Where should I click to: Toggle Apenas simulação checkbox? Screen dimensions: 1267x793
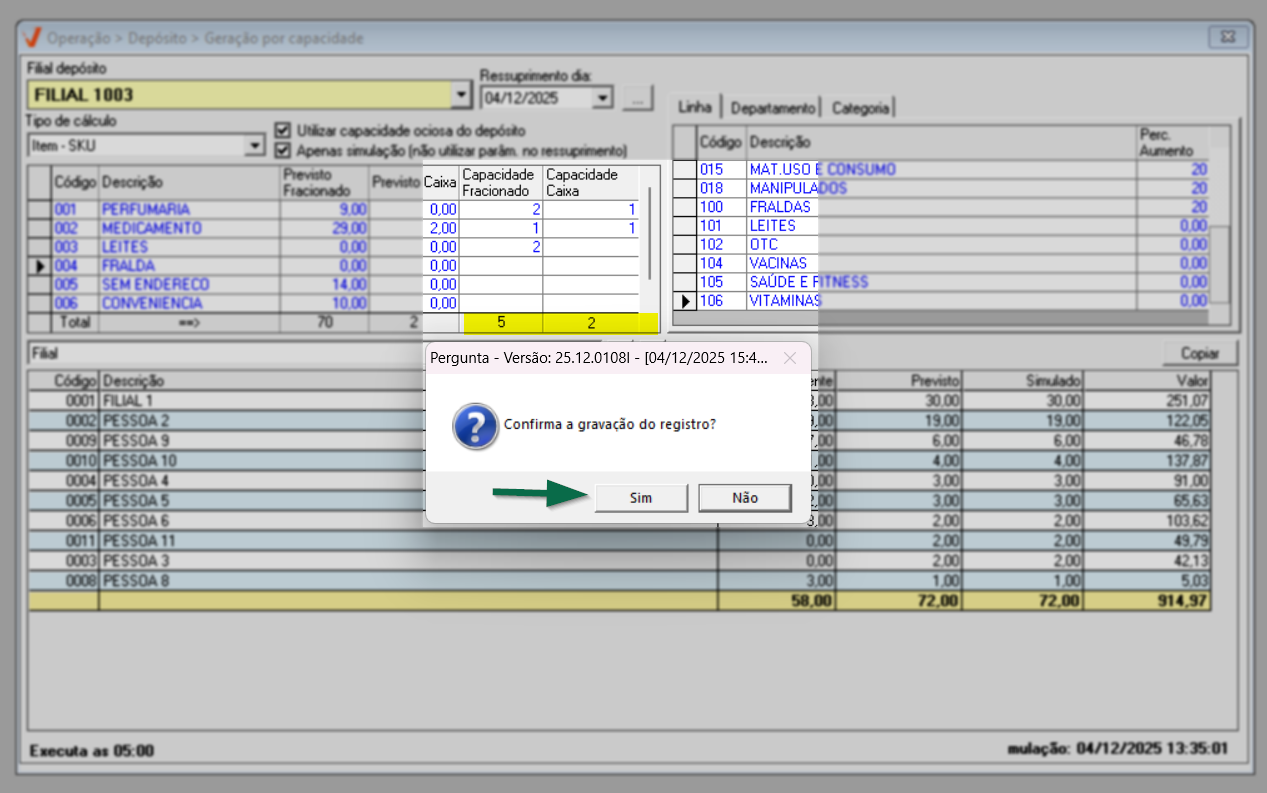(x=283, y=150)
